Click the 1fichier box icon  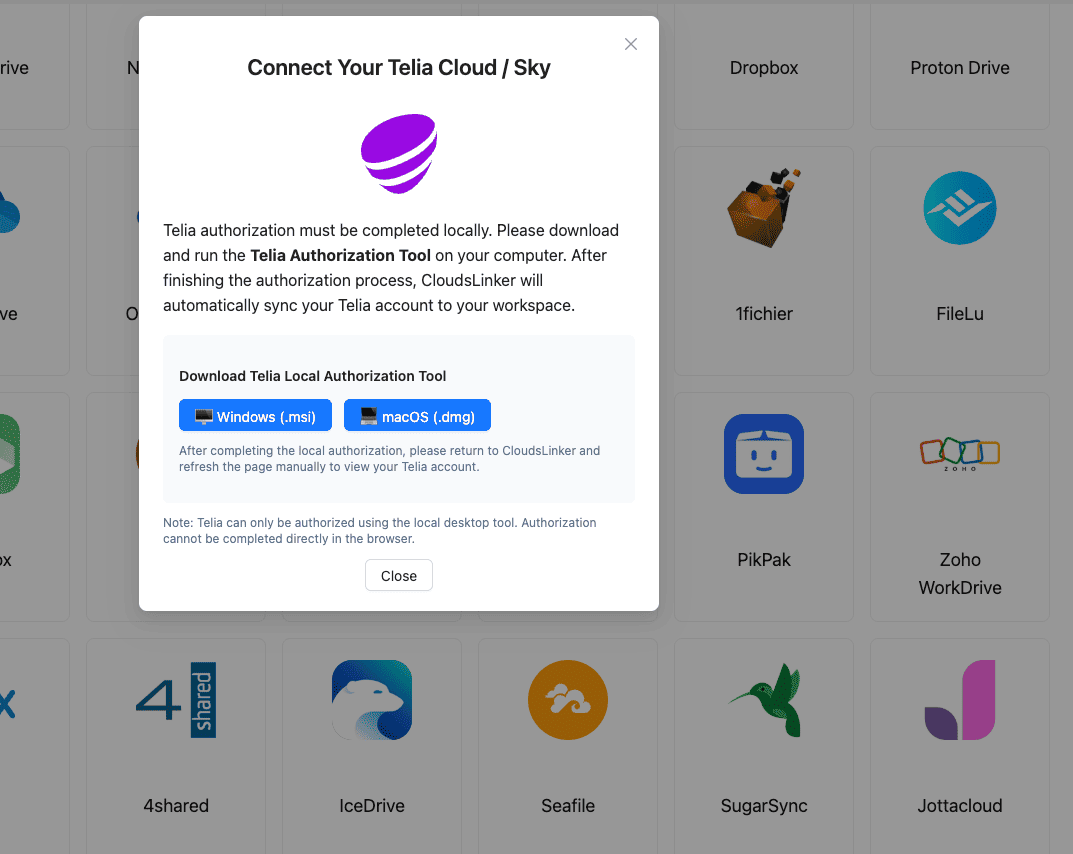[763, 207]
